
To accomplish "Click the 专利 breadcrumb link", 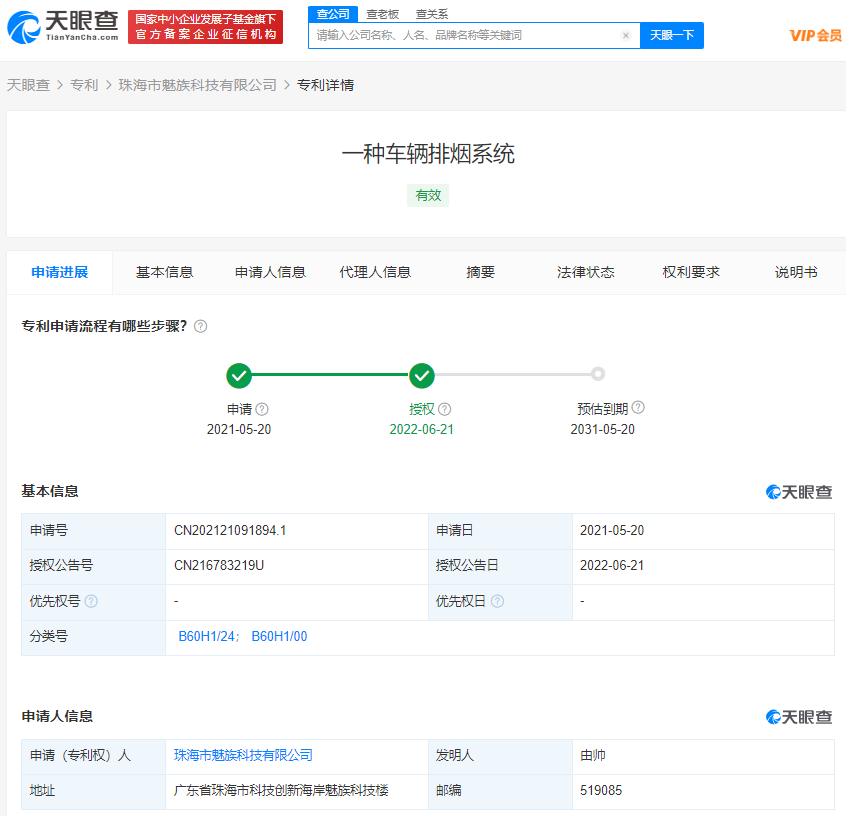I will pyautogui.click(x=86, y=85).
